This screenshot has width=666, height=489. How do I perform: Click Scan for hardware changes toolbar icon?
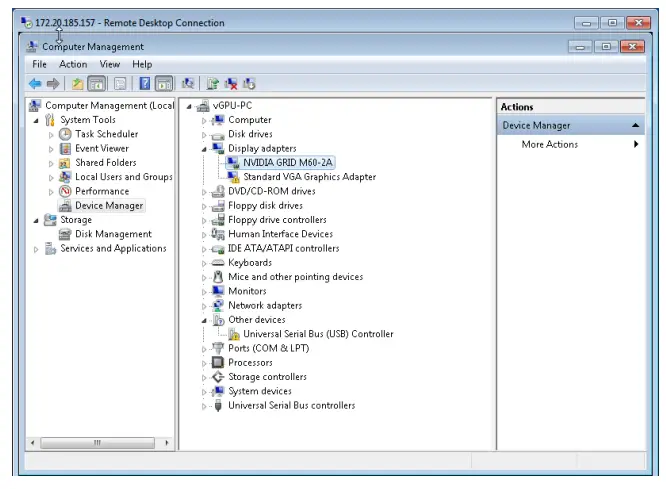tap(188, 84)
